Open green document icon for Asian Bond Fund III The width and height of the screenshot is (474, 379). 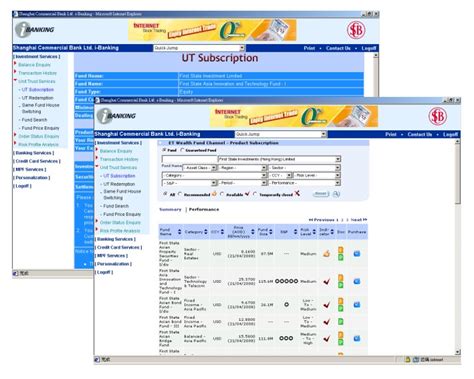[341, 322]
